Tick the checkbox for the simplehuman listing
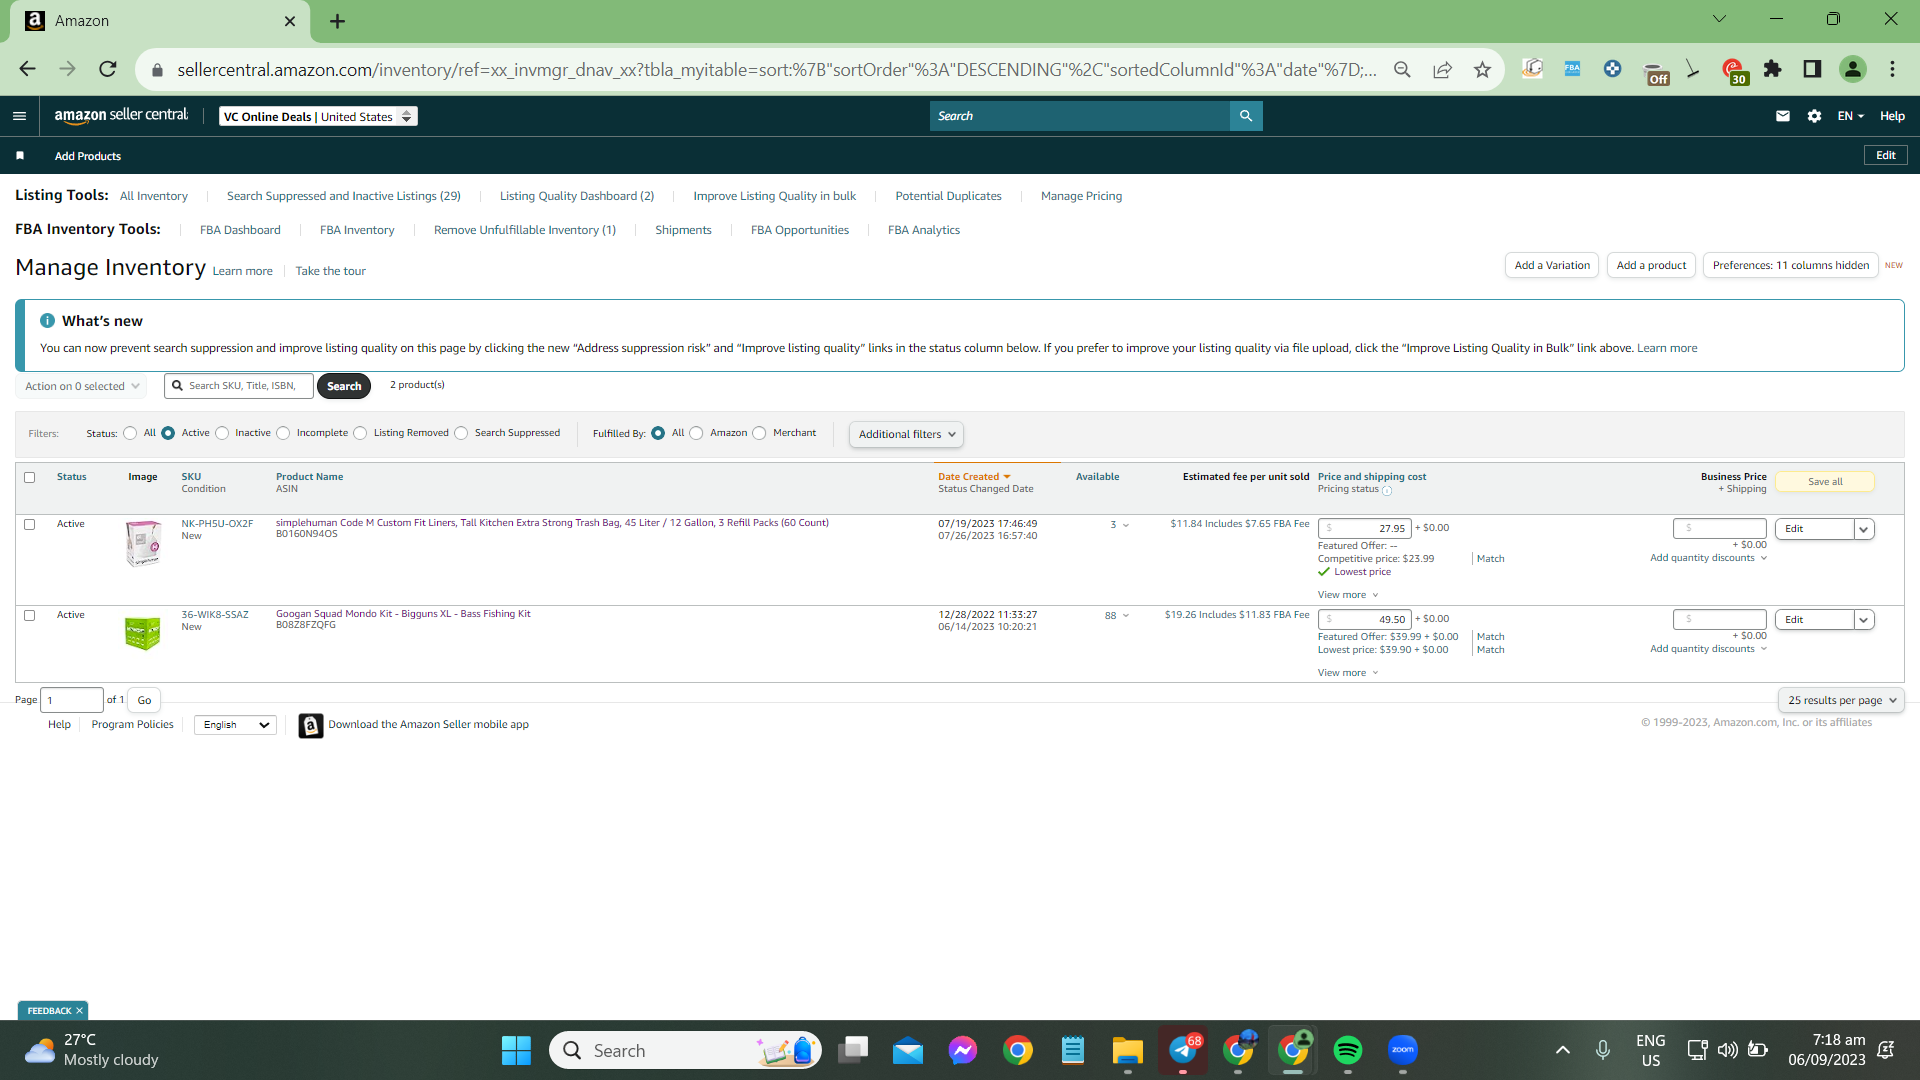The height and width of the screenshot is (1080, 1920). [30, 525]
